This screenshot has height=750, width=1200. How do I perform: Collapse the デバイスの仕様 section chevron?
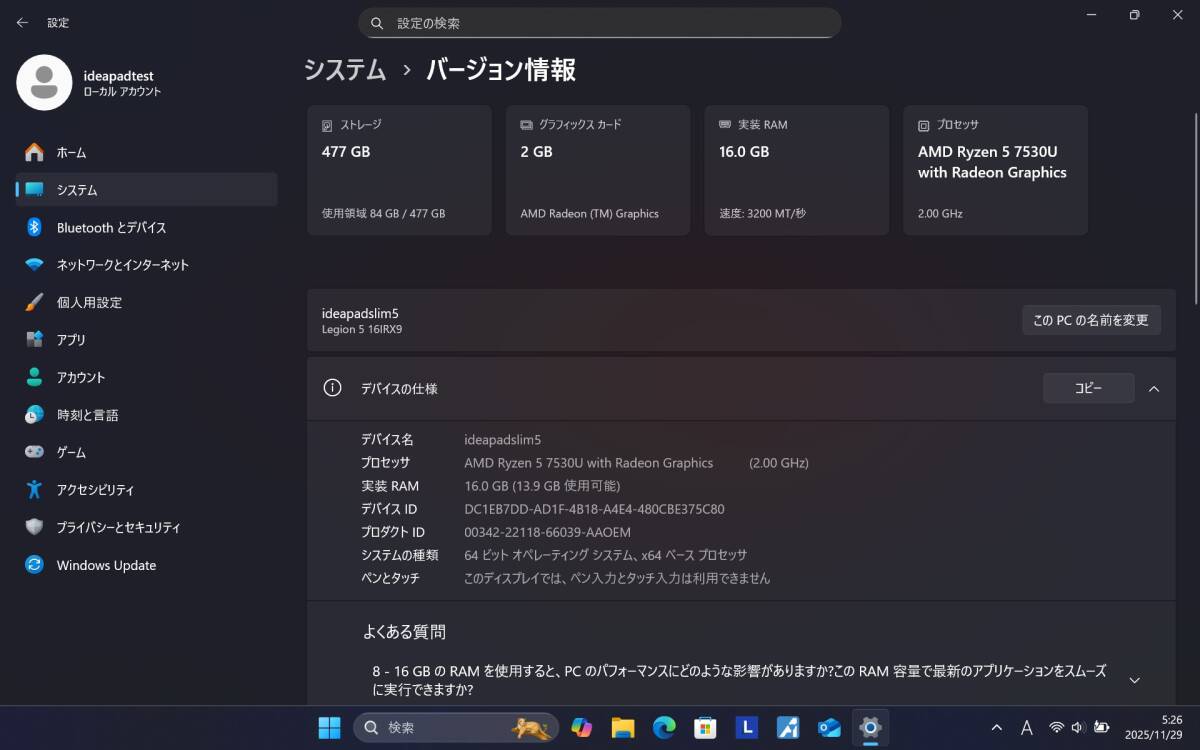(1154, 389)
